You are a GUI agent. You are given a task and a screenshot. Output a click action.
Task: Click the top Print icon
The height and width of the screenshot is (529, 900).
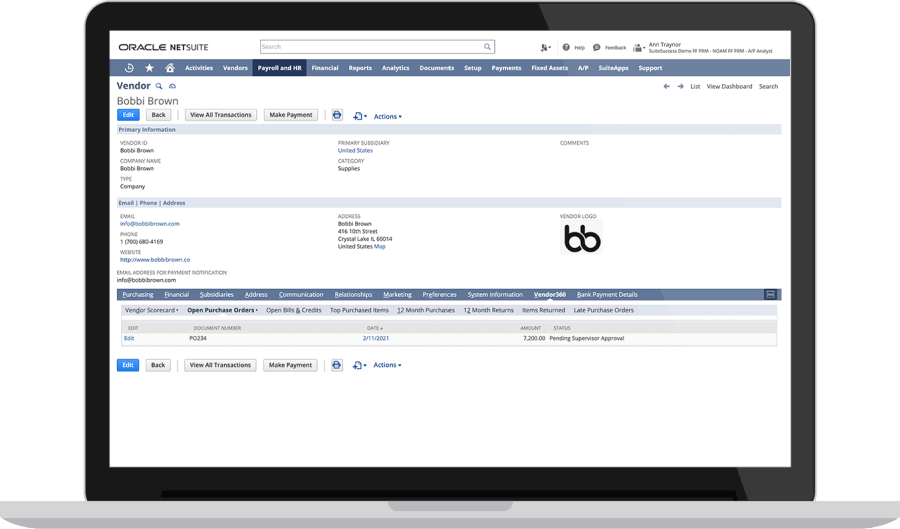(337, 115)
